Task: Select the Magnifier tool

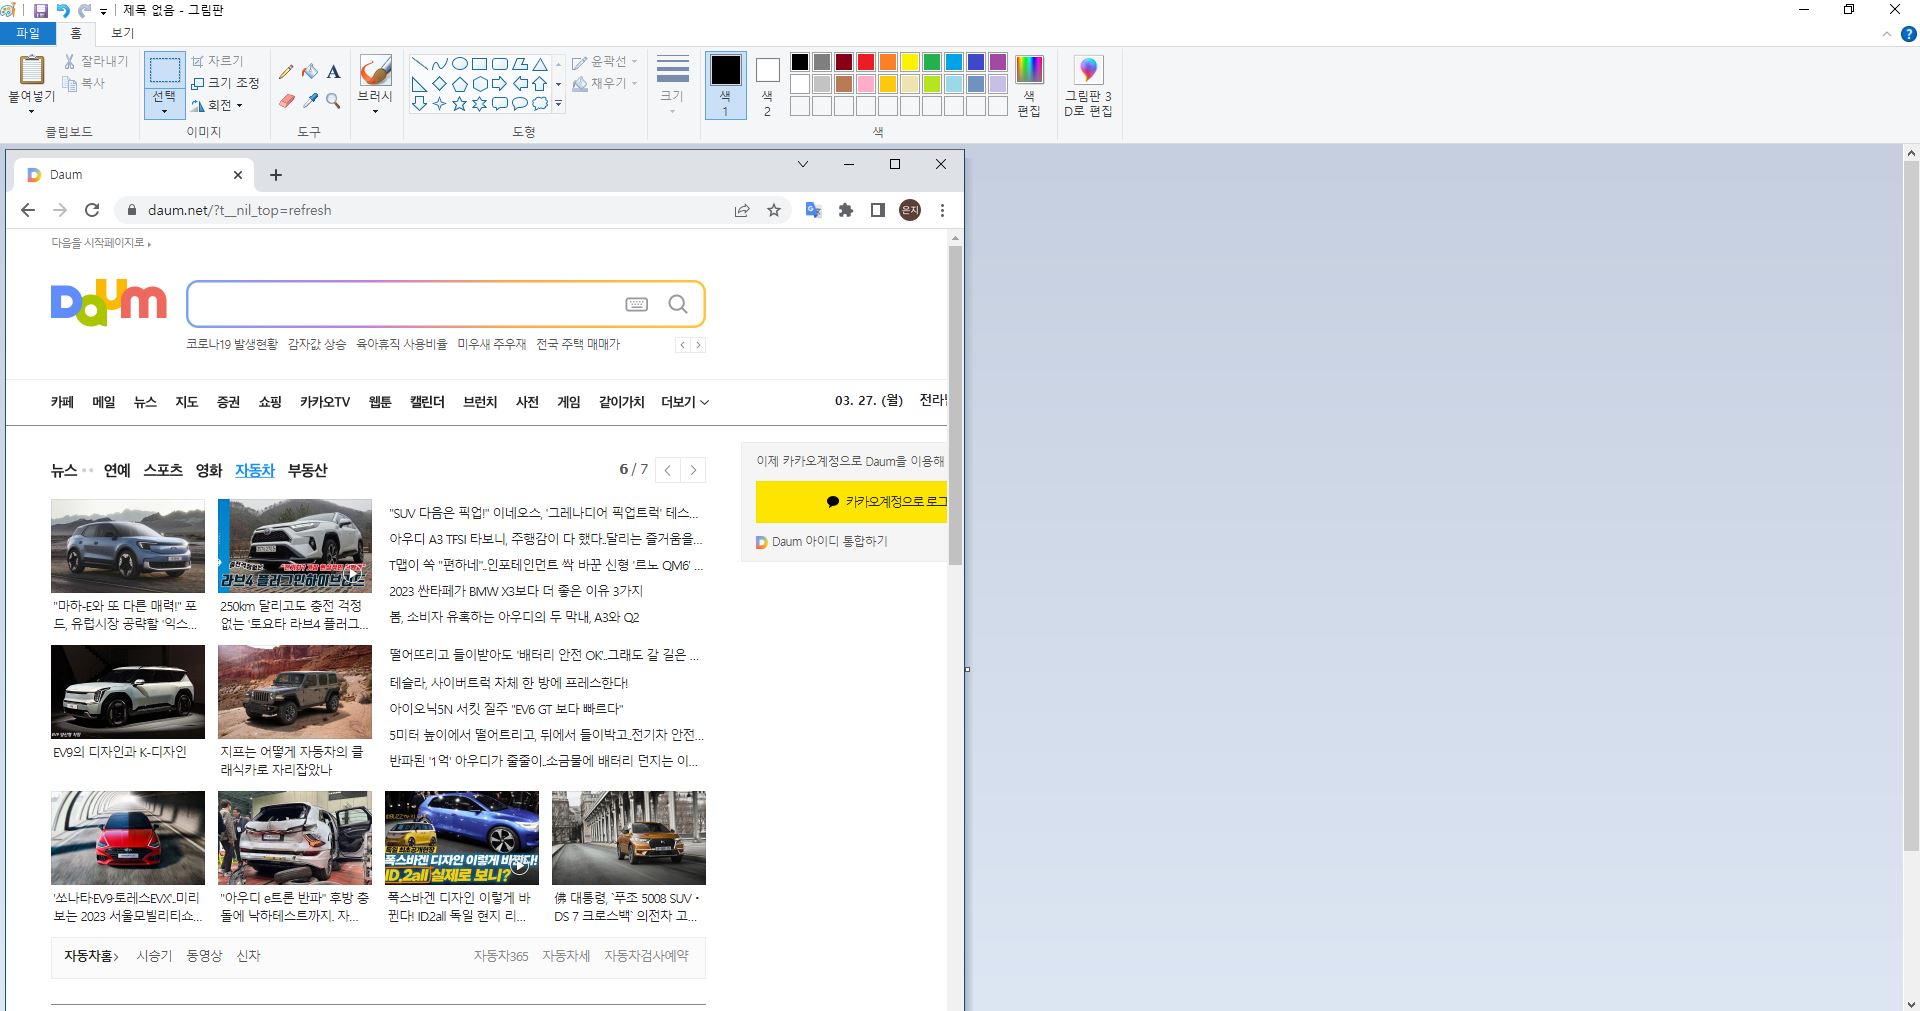Action: [x=334, y=101]
